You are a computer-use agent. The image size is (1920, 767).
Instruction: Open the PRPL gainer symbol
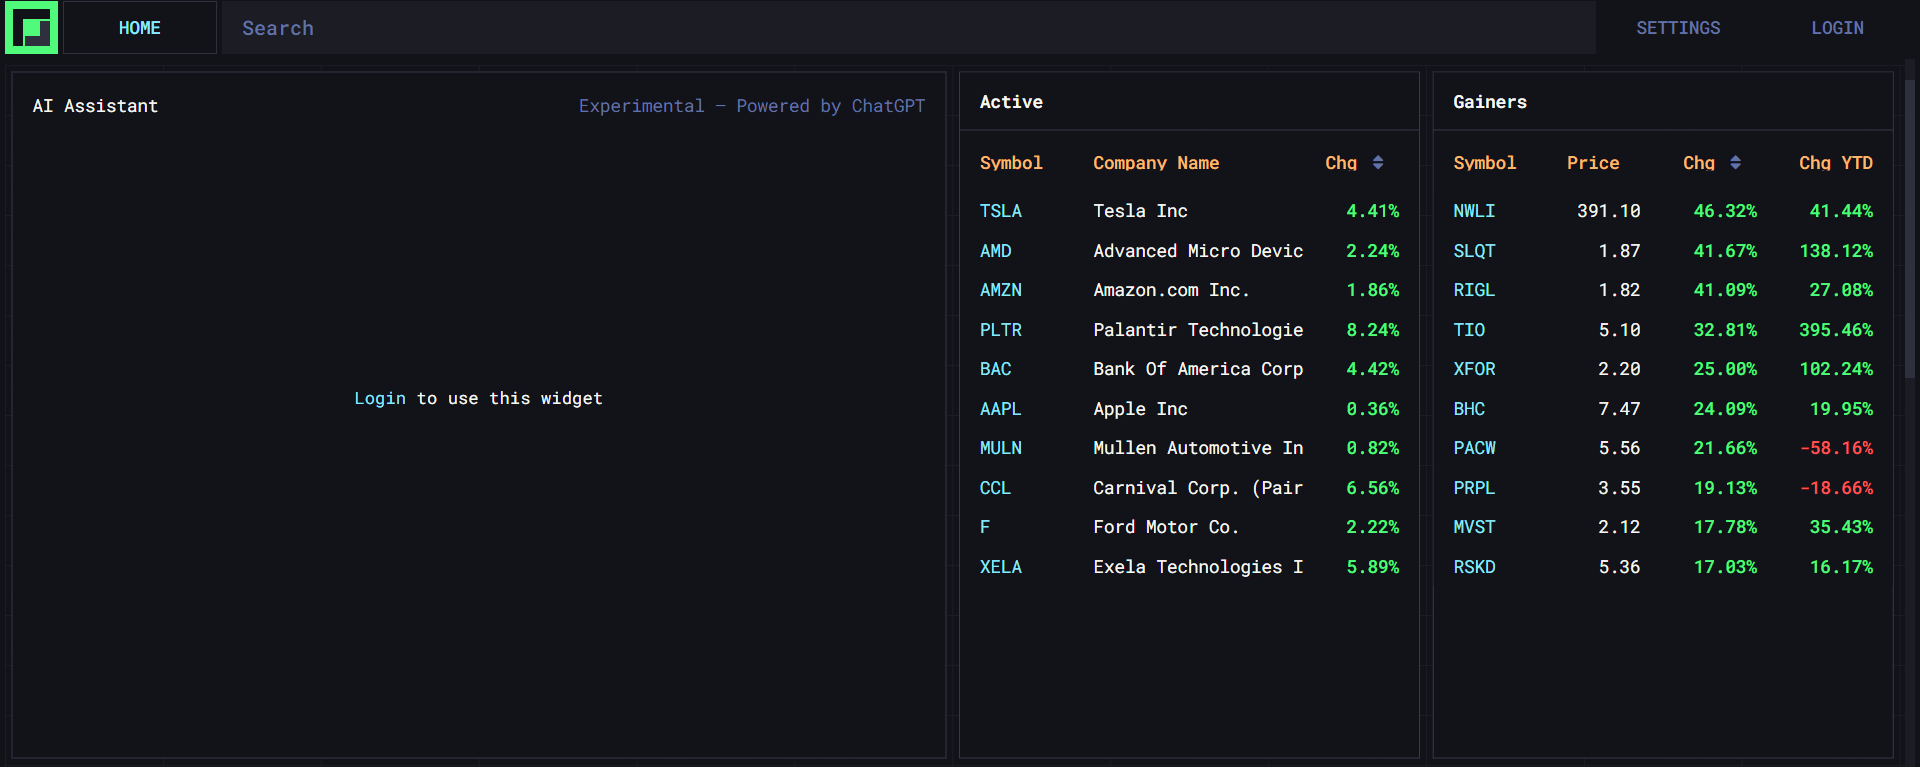[x=1474, y=488]
